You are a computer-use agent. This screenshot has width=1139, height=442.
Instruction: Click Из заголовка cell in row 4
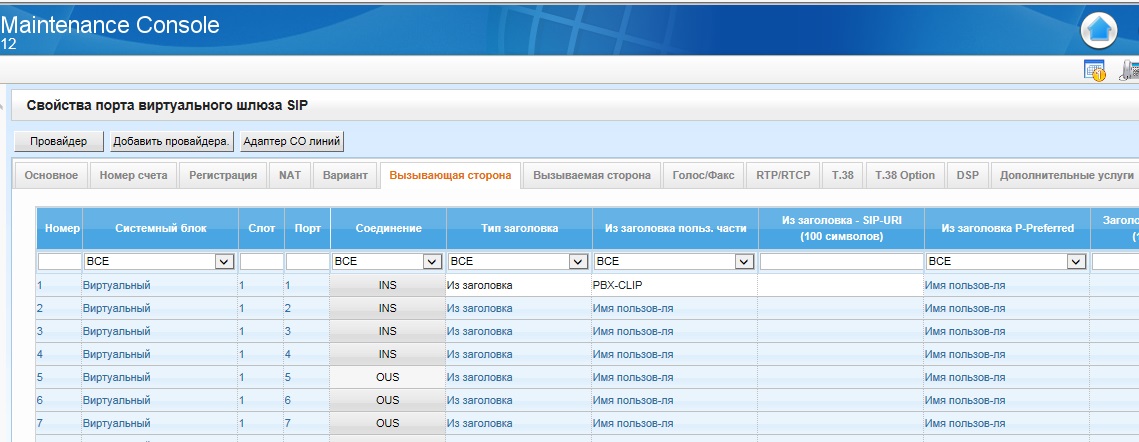coord(519,354)
